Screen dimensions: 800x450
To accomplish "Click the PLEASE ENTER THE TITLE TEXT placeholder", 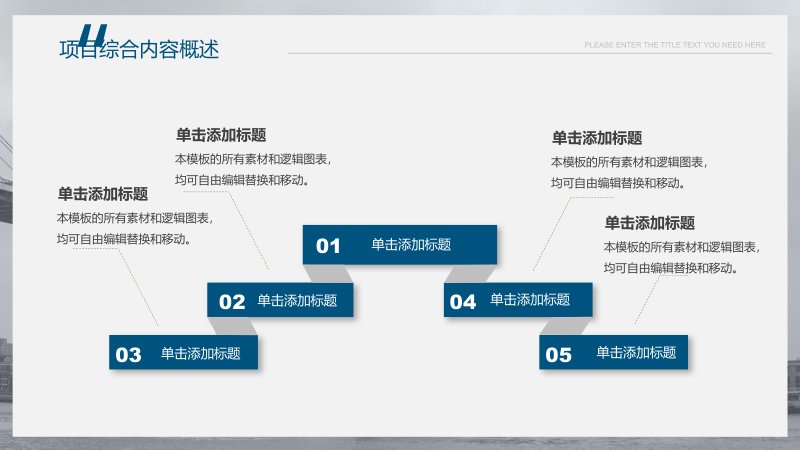I will coord(675,45).
